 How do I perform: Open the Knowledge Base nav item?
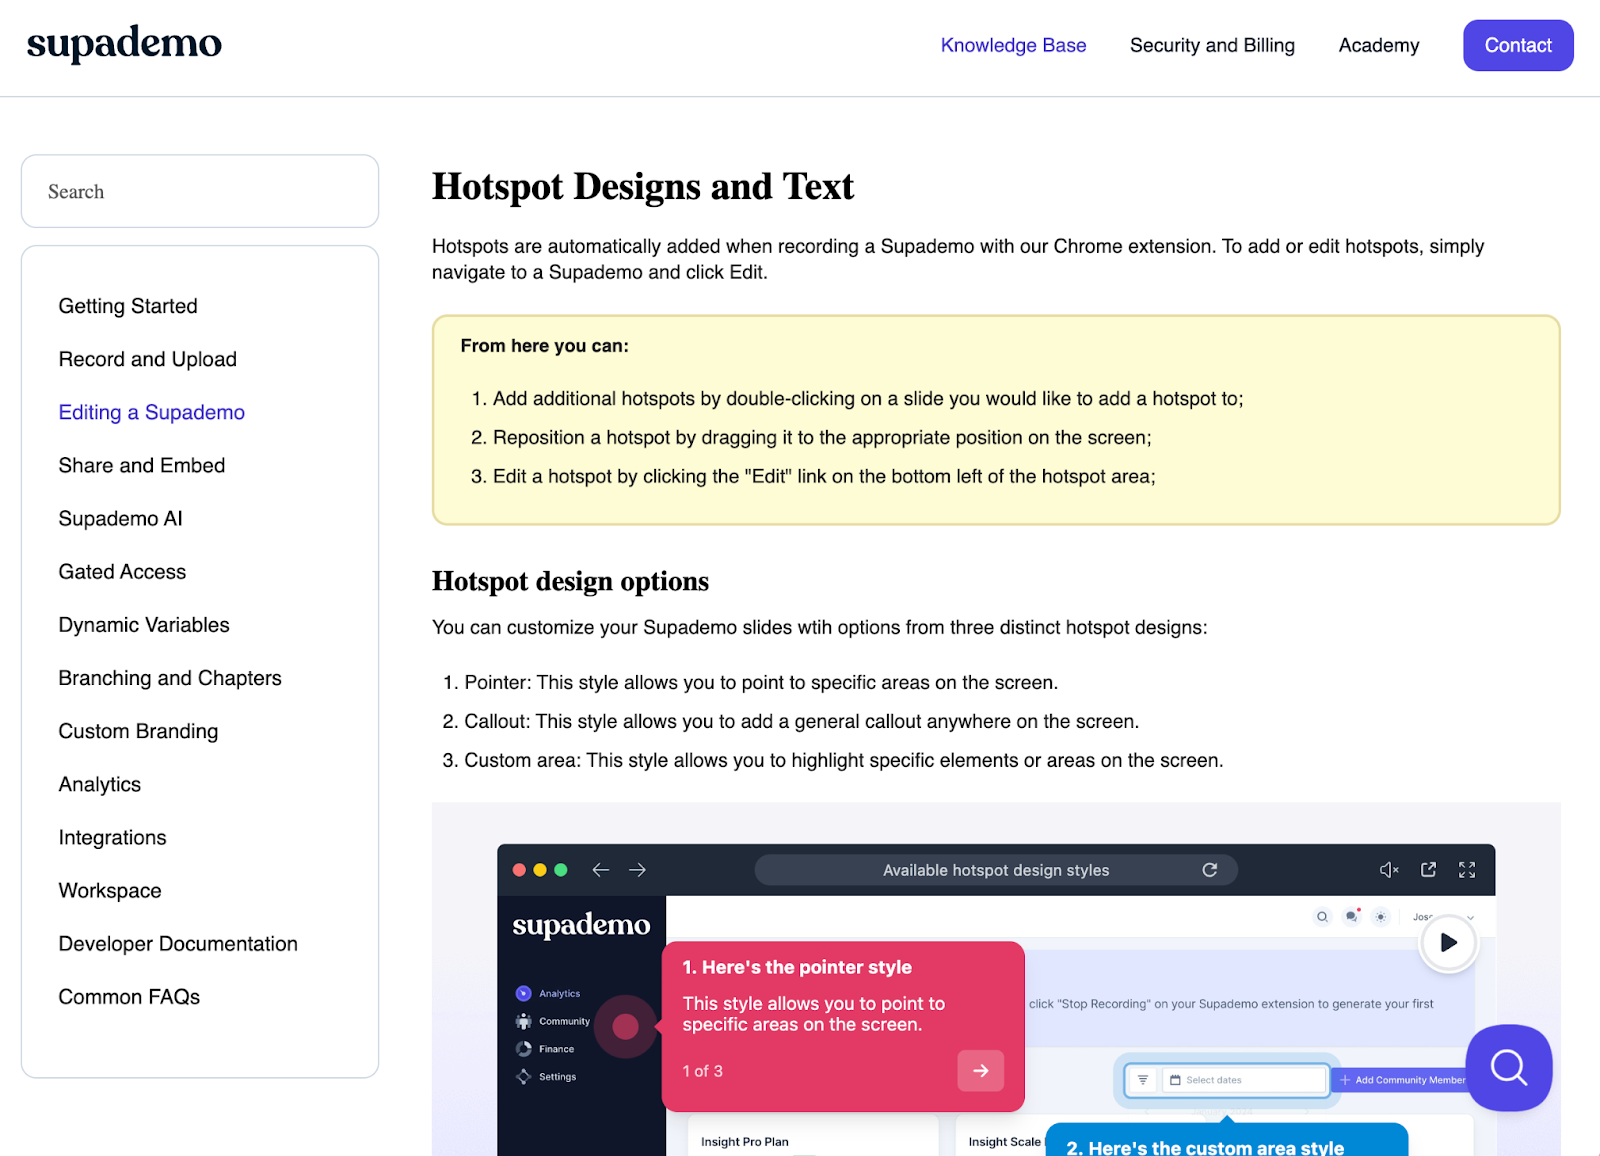pos(1013,45)
